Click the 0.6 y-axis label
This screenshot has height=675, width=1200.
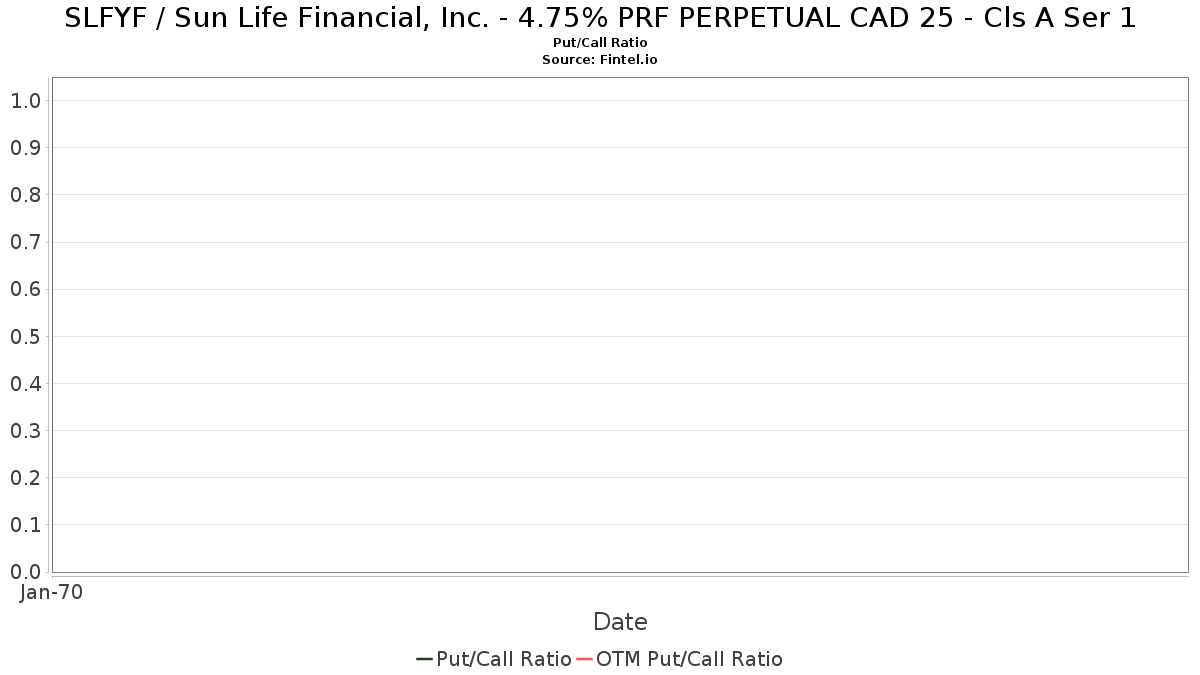tap(25, 289)
